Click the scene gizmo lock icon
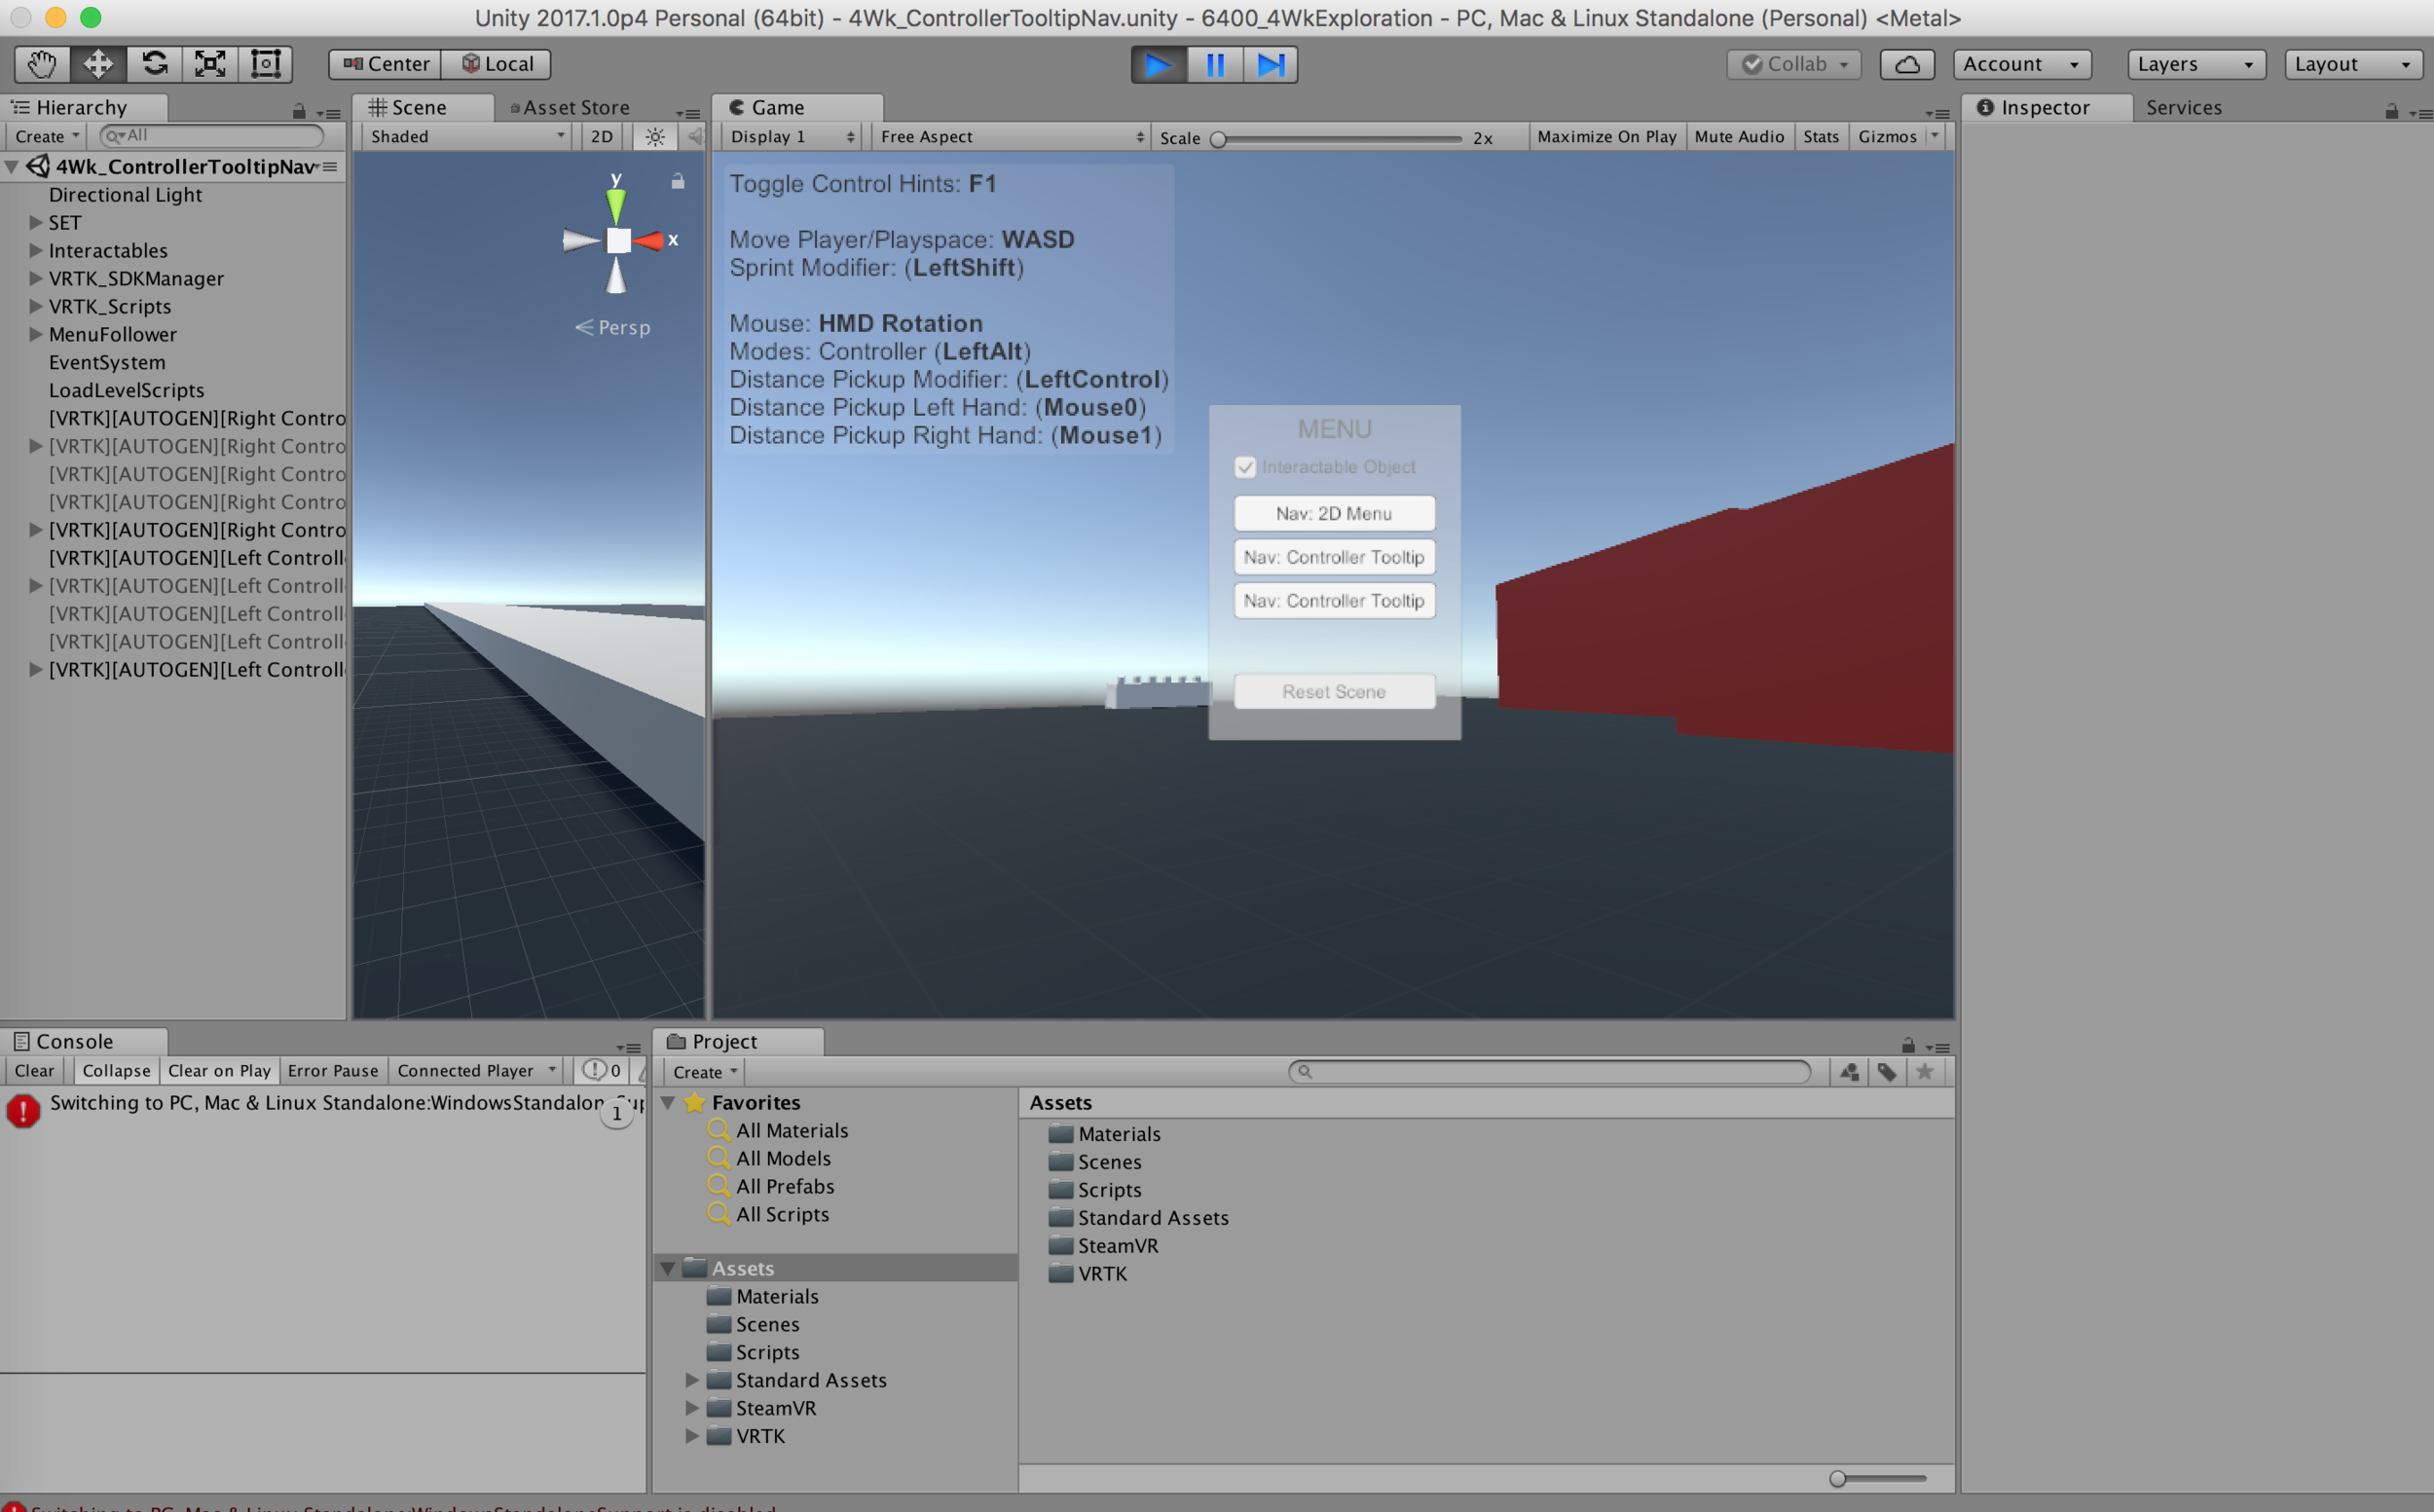 (x=677, y=181)
